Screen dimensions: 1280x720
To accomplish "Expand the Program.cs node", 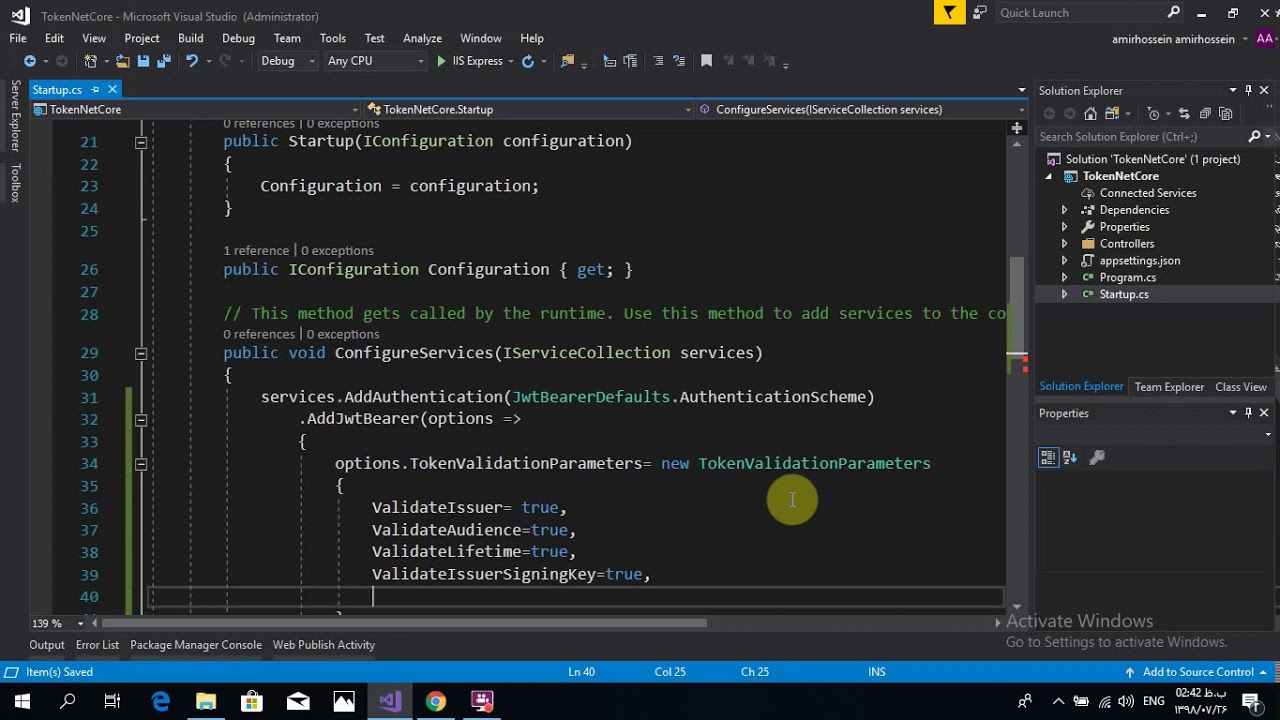I will [x=1064, y=277].
